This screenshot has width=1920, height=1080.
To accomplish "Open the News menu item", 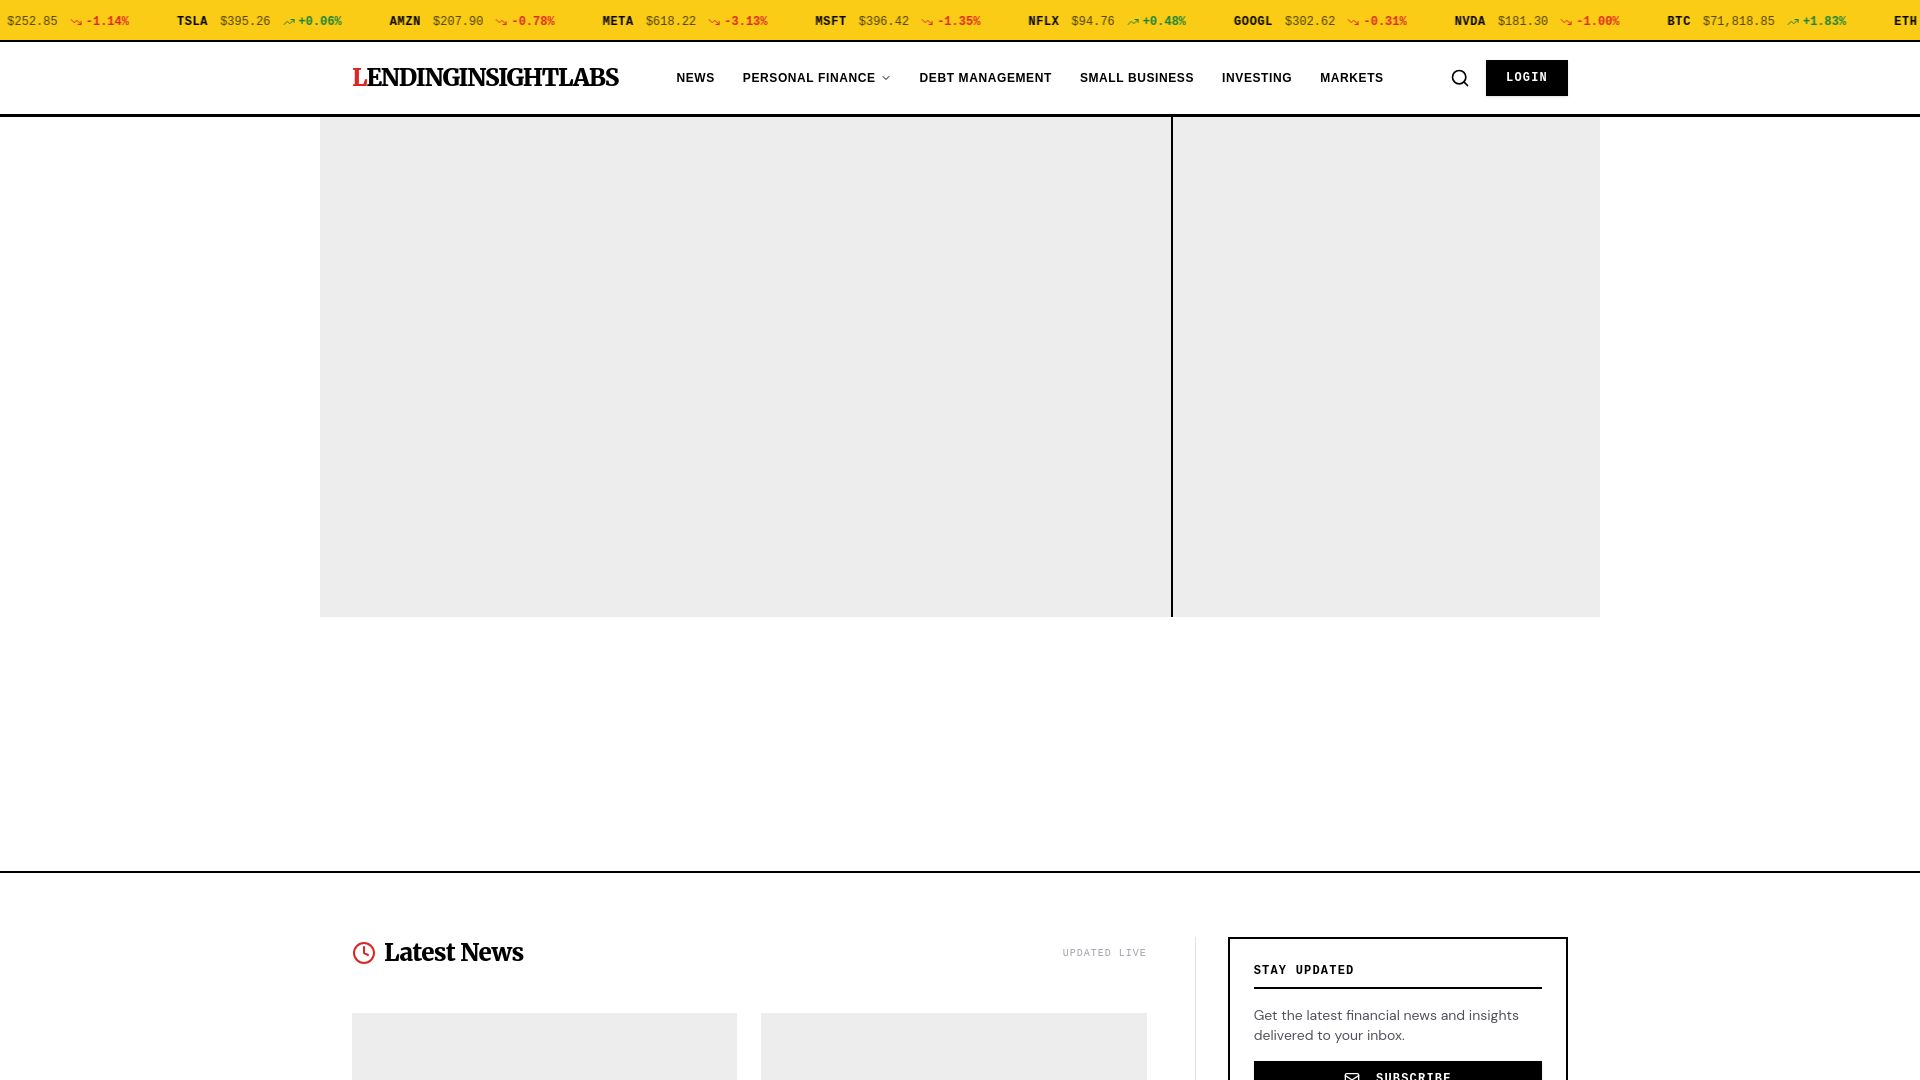I will click(695, 78).
